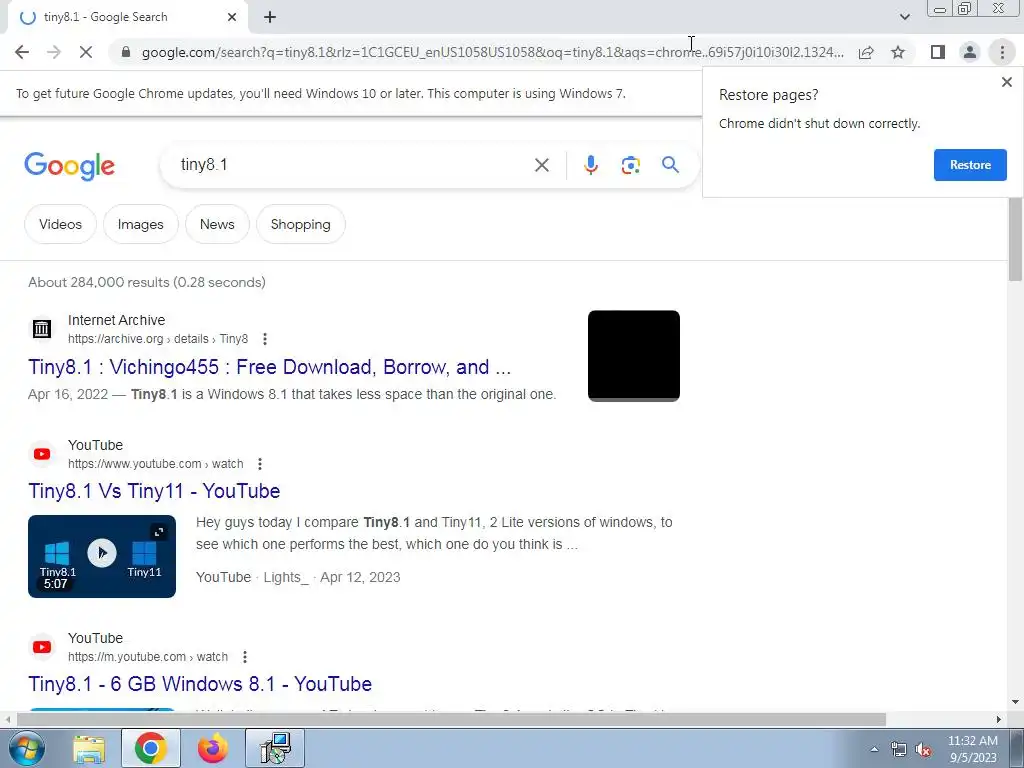
Task: Click the scroll right arrow
Action: [x=999, y=719]
